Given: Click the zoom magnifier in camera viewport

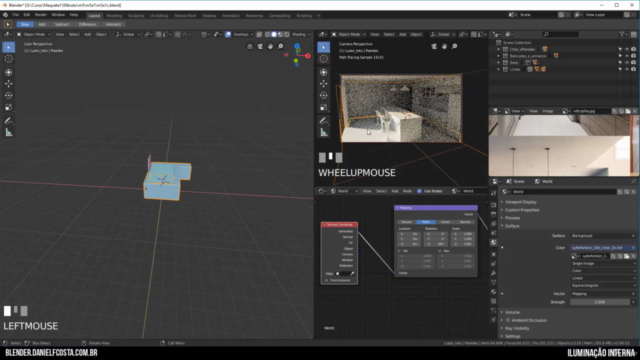Looking at the screenshot, I should coord(454,47).
